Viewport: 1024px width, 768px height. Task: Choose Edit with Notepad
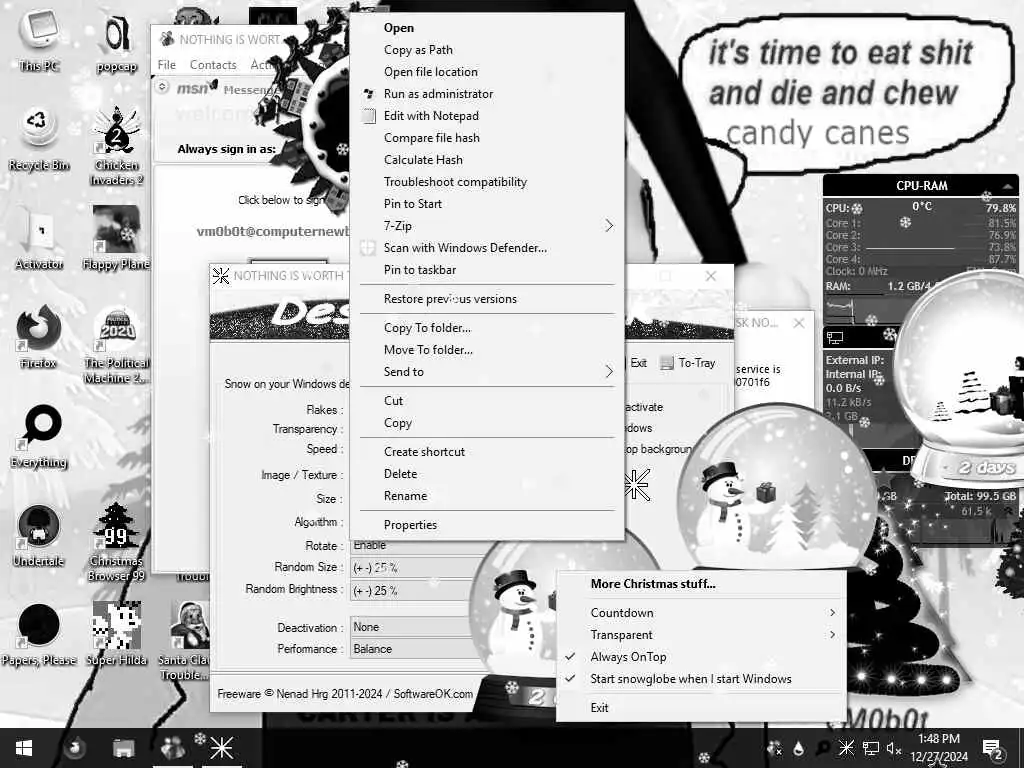tap(487, 116)
